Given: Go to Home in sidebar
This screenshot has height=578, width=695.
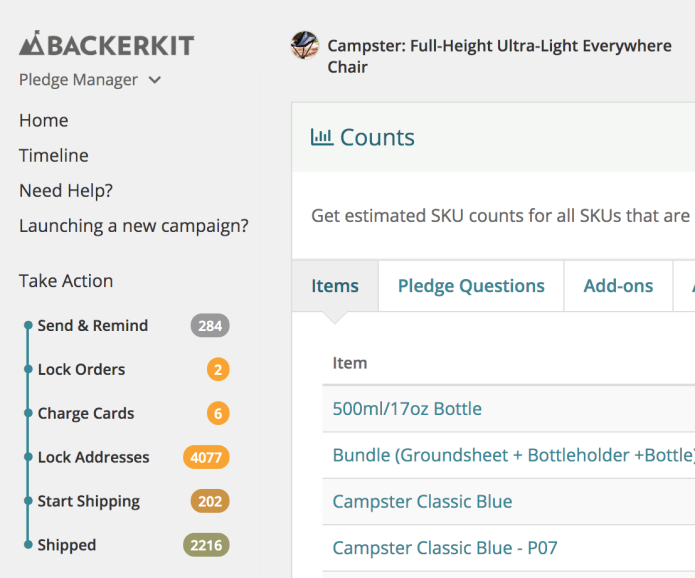Looking at the screenshot, I should point(44,120).
